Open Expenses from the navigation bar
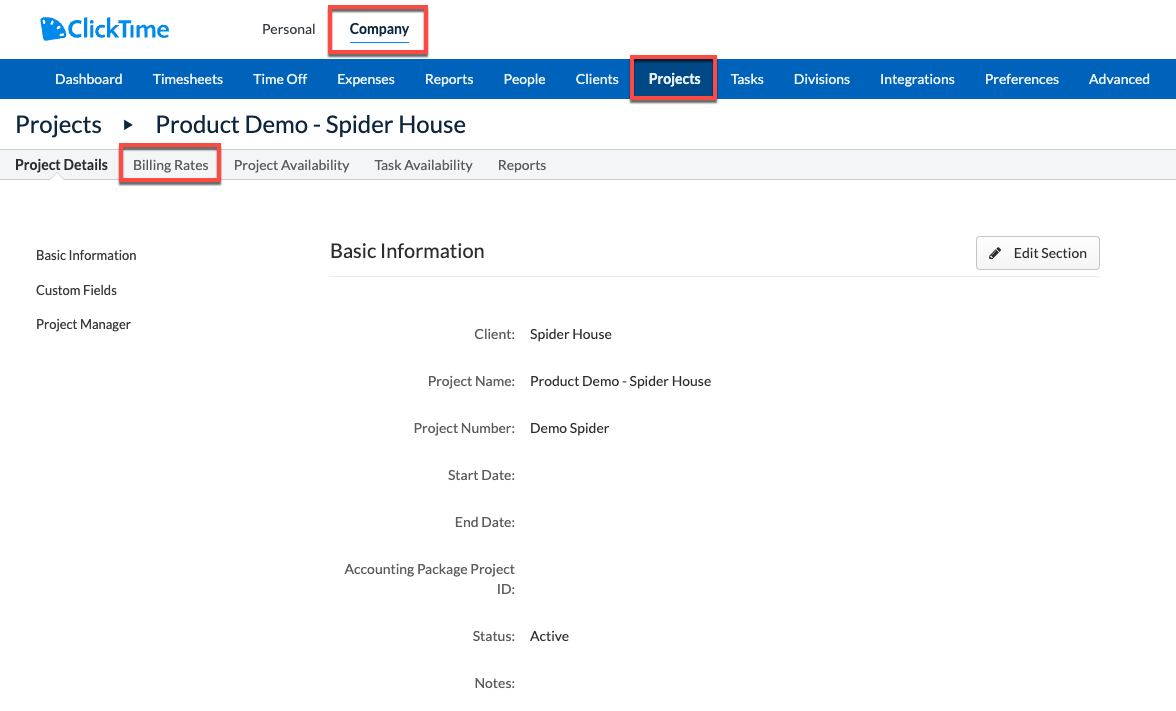The image size is (1176, 711). [x=365, y=79]
